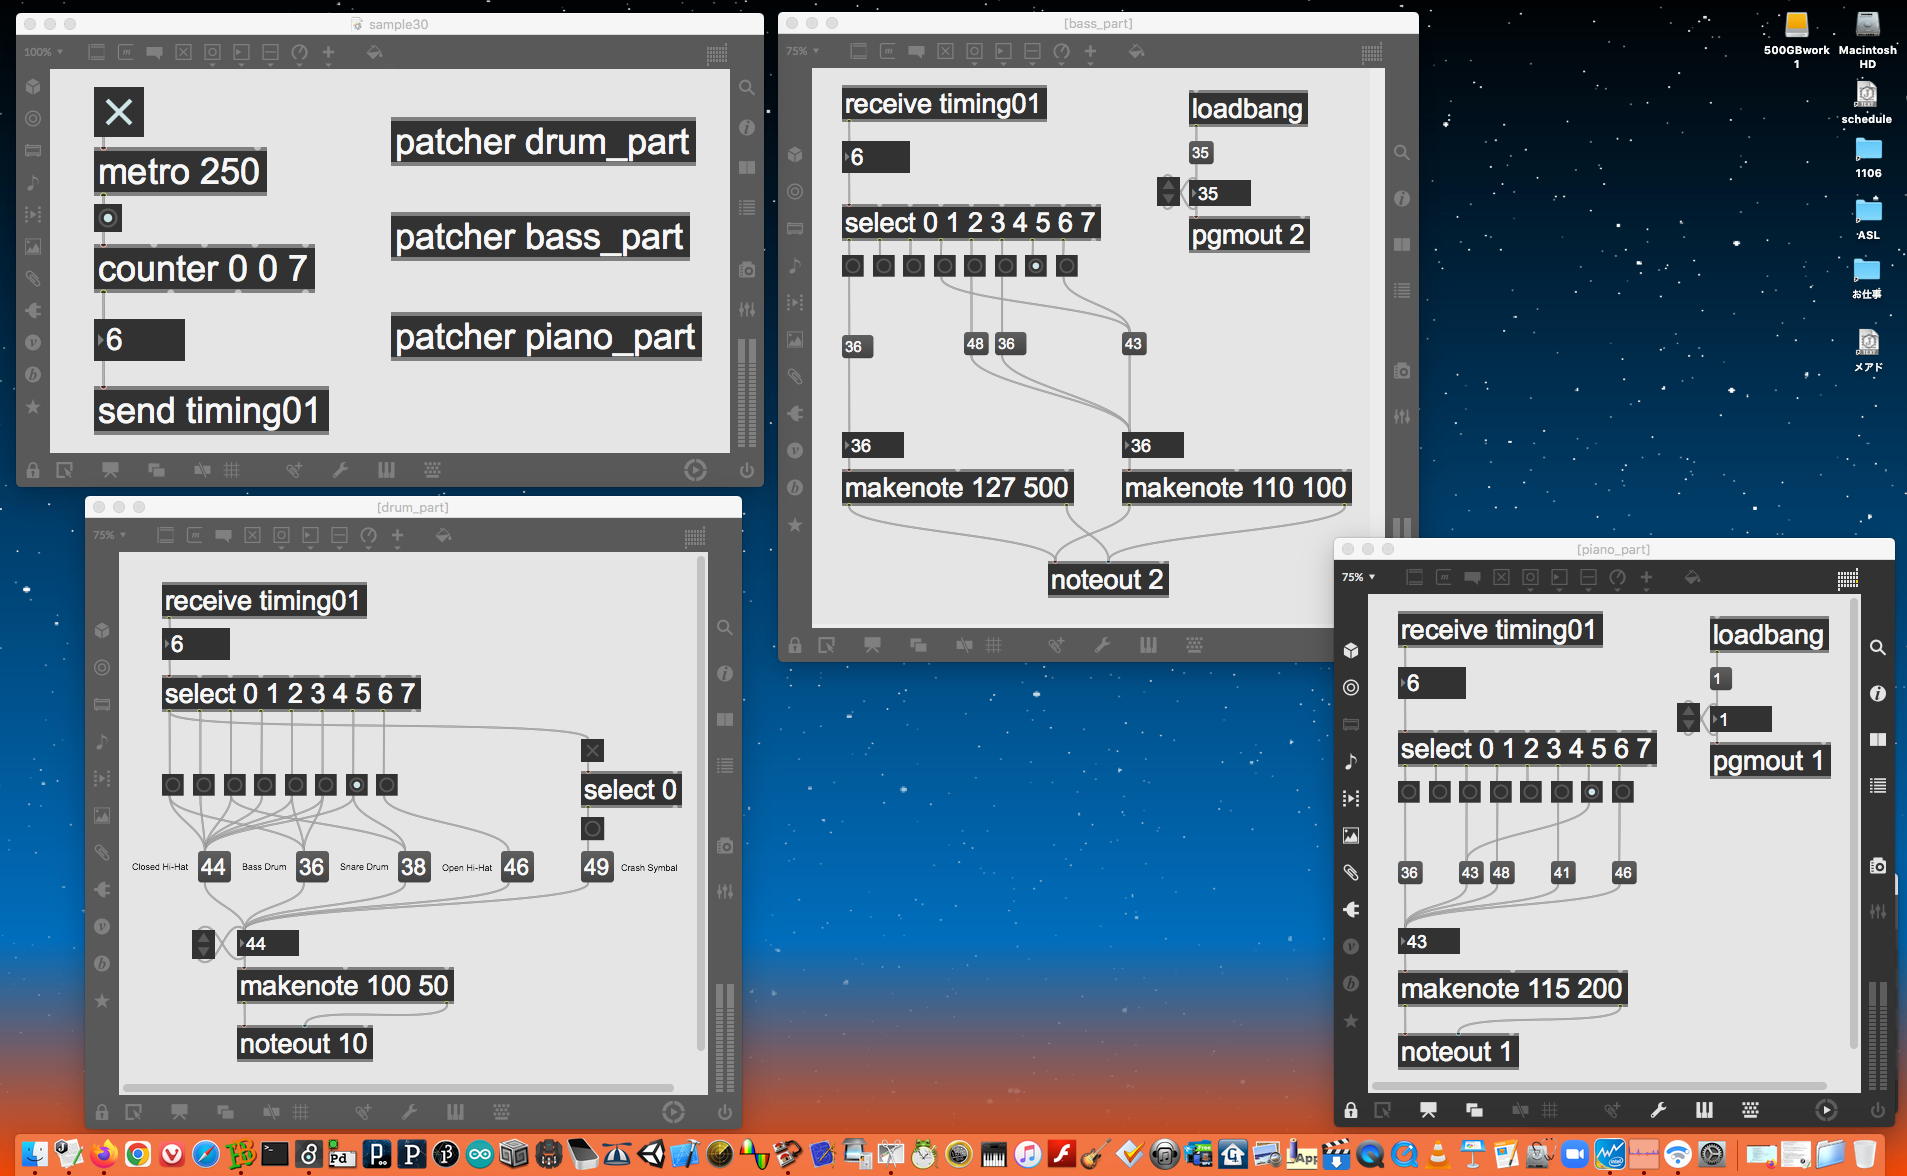
Task: Click the search magnifier in piano_part window
Action: [1878, 648]
